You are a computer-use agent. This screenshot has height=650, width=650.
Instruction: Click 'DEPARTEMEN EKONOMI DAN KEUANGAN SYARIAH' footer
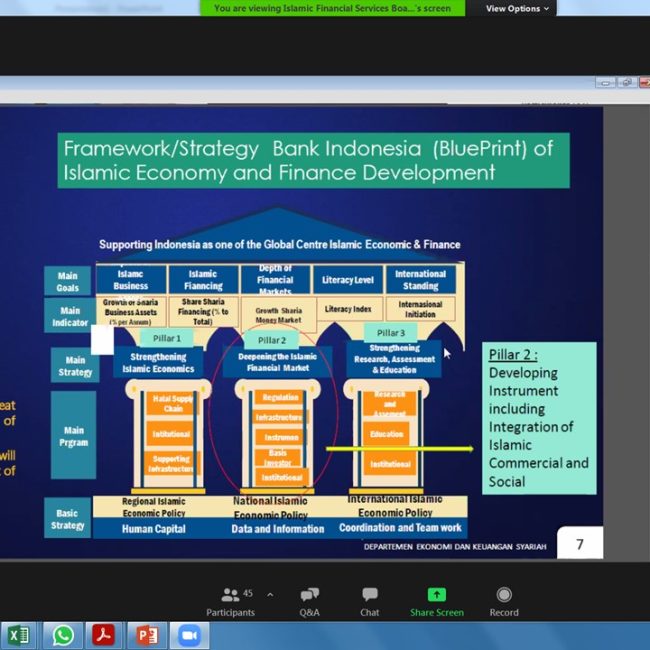455,547
